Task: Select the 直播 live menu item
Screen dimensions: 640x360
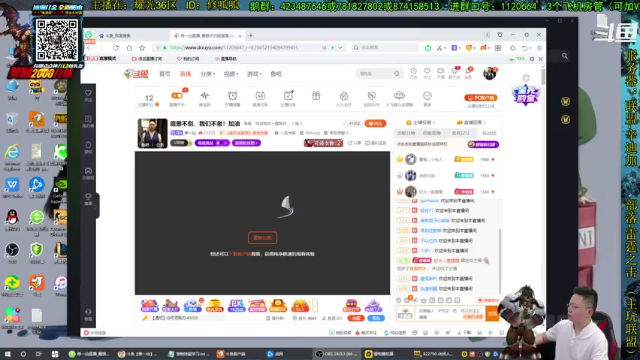Action: (x=185, y=74)
